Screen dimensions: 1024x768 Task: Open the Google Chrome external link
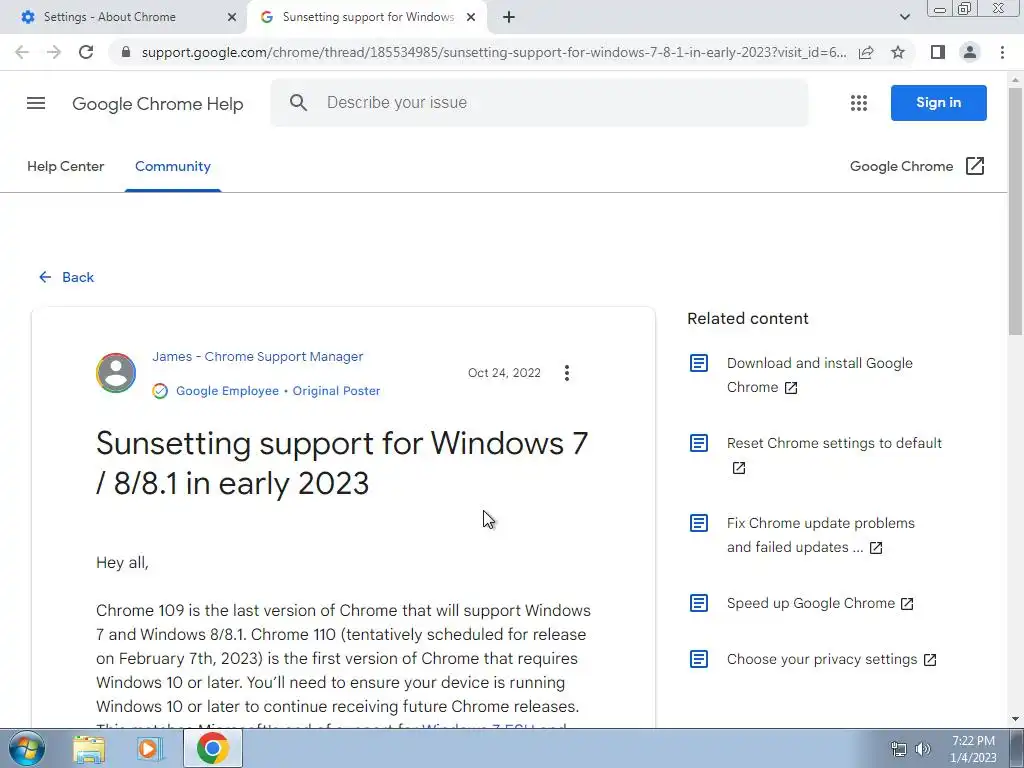click(x=917, y=167)
